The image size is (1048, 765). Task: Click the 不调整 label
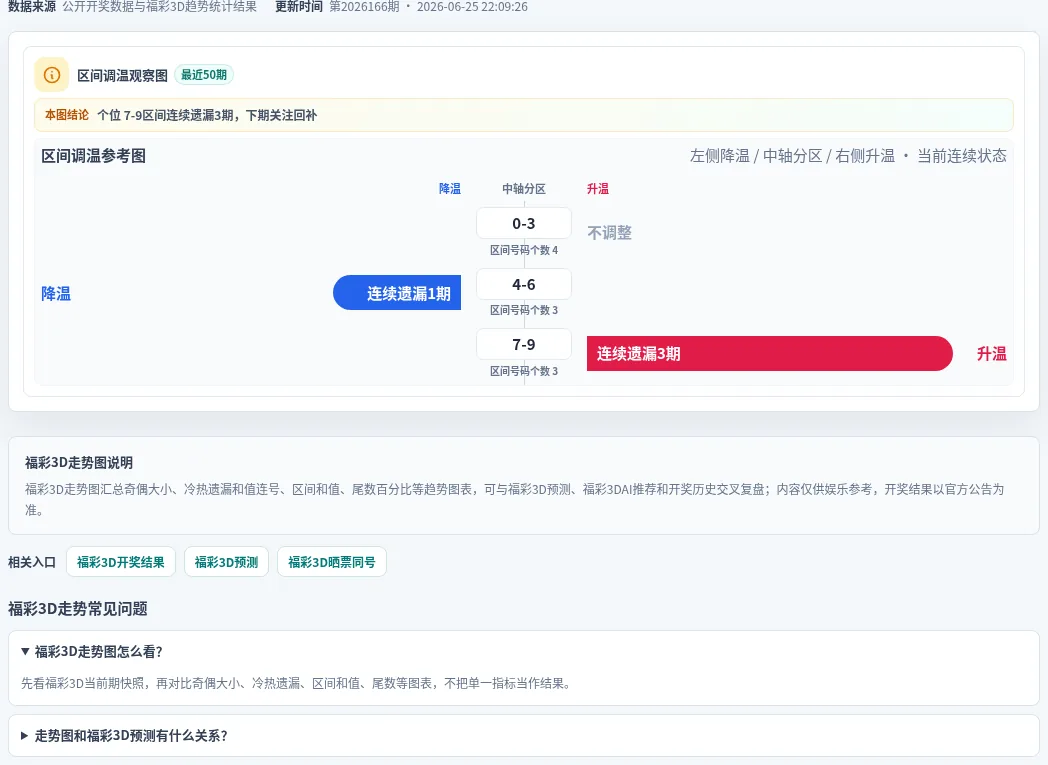pyautogui.click(x=609, y=233)
